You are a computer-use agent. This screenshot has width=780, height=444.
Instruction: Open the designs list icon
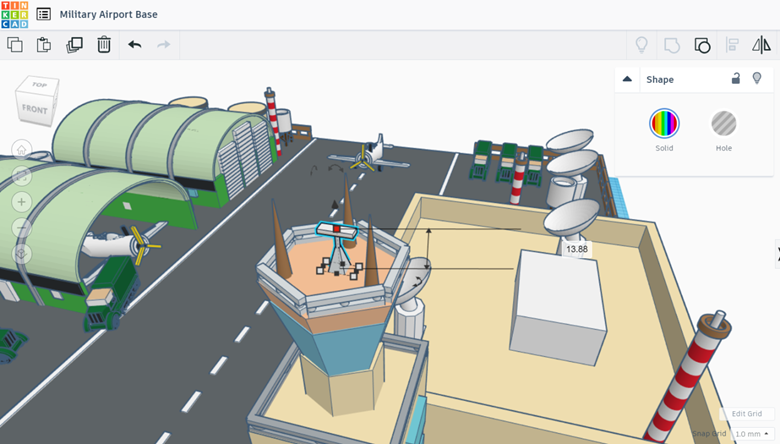click(x=44, y=14)
